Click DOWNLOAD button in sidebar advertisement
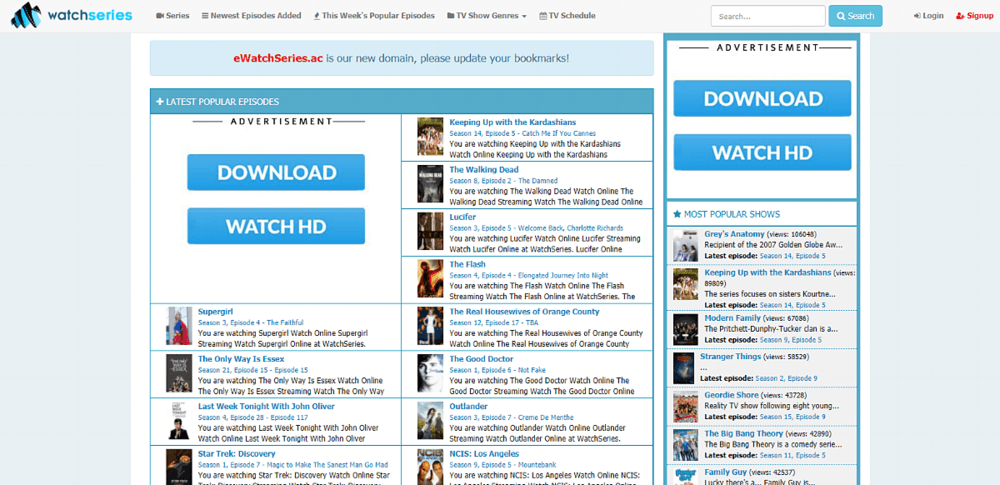This screenshot has width=1000, height=485. coord(762,98)
